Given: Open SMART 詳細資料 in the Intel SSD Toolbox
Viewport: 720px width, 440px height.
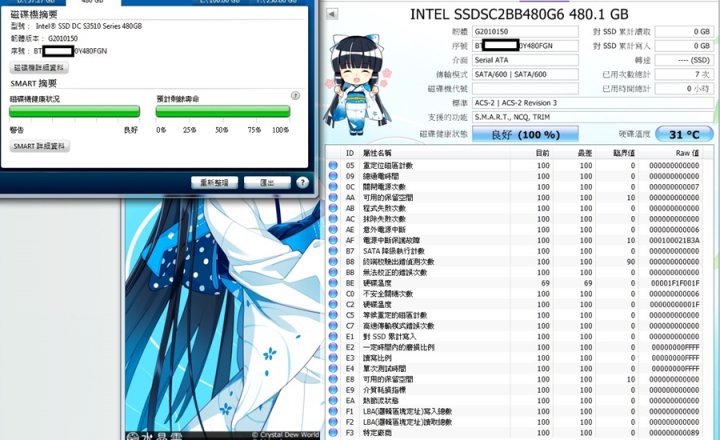Looking at the screenshot, I should [x=39, y=146].
